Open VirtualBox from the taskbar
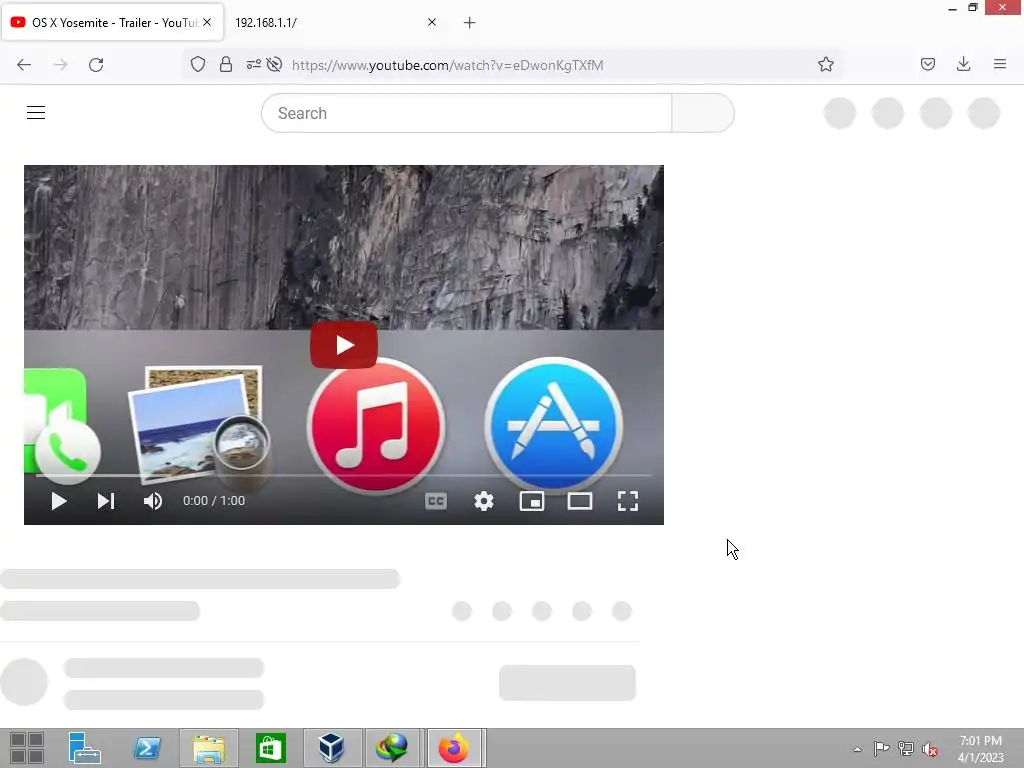This screenshot has height=768, width=1024. click(x=331, y=748)
